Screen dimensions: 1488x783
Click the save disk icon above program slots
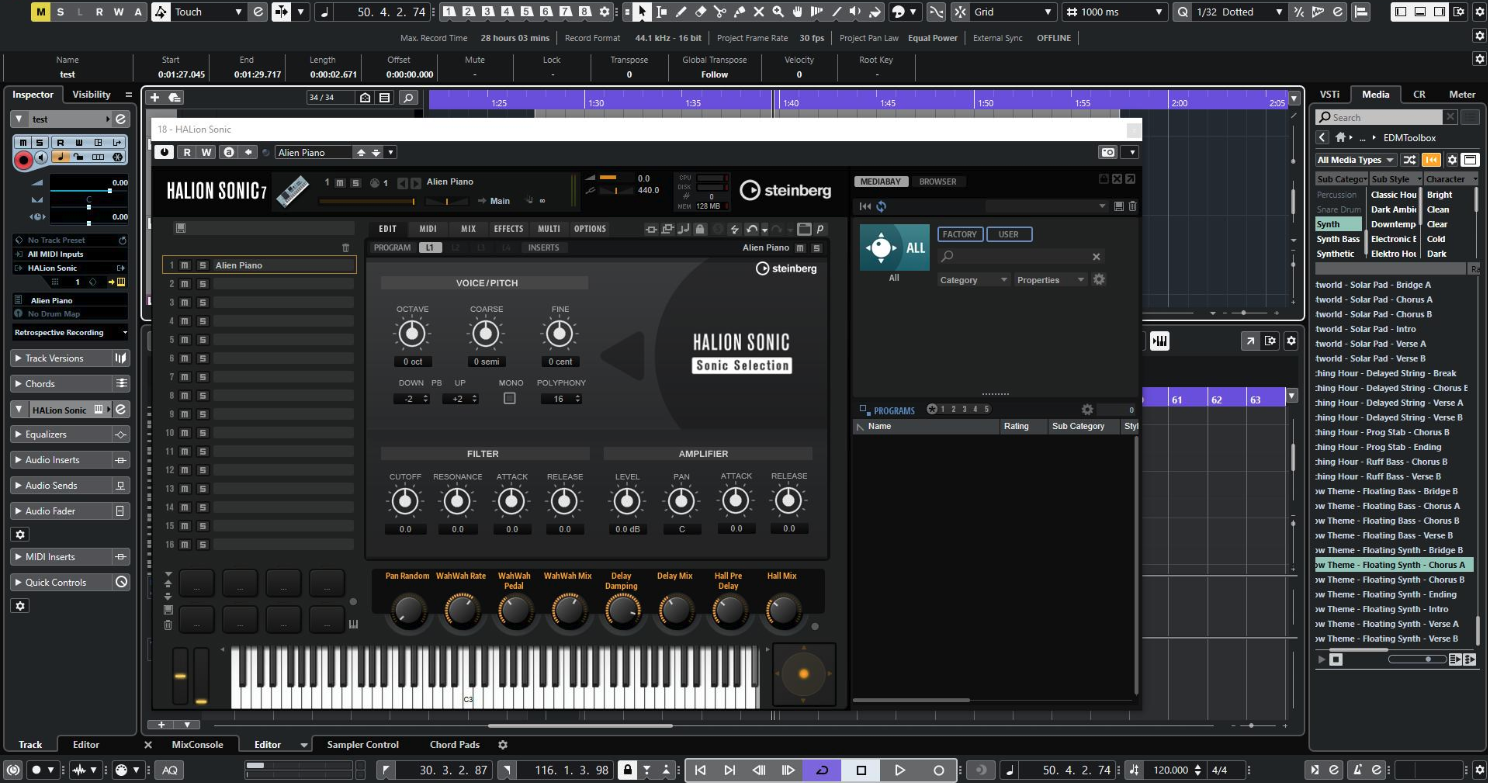point(180,228)
